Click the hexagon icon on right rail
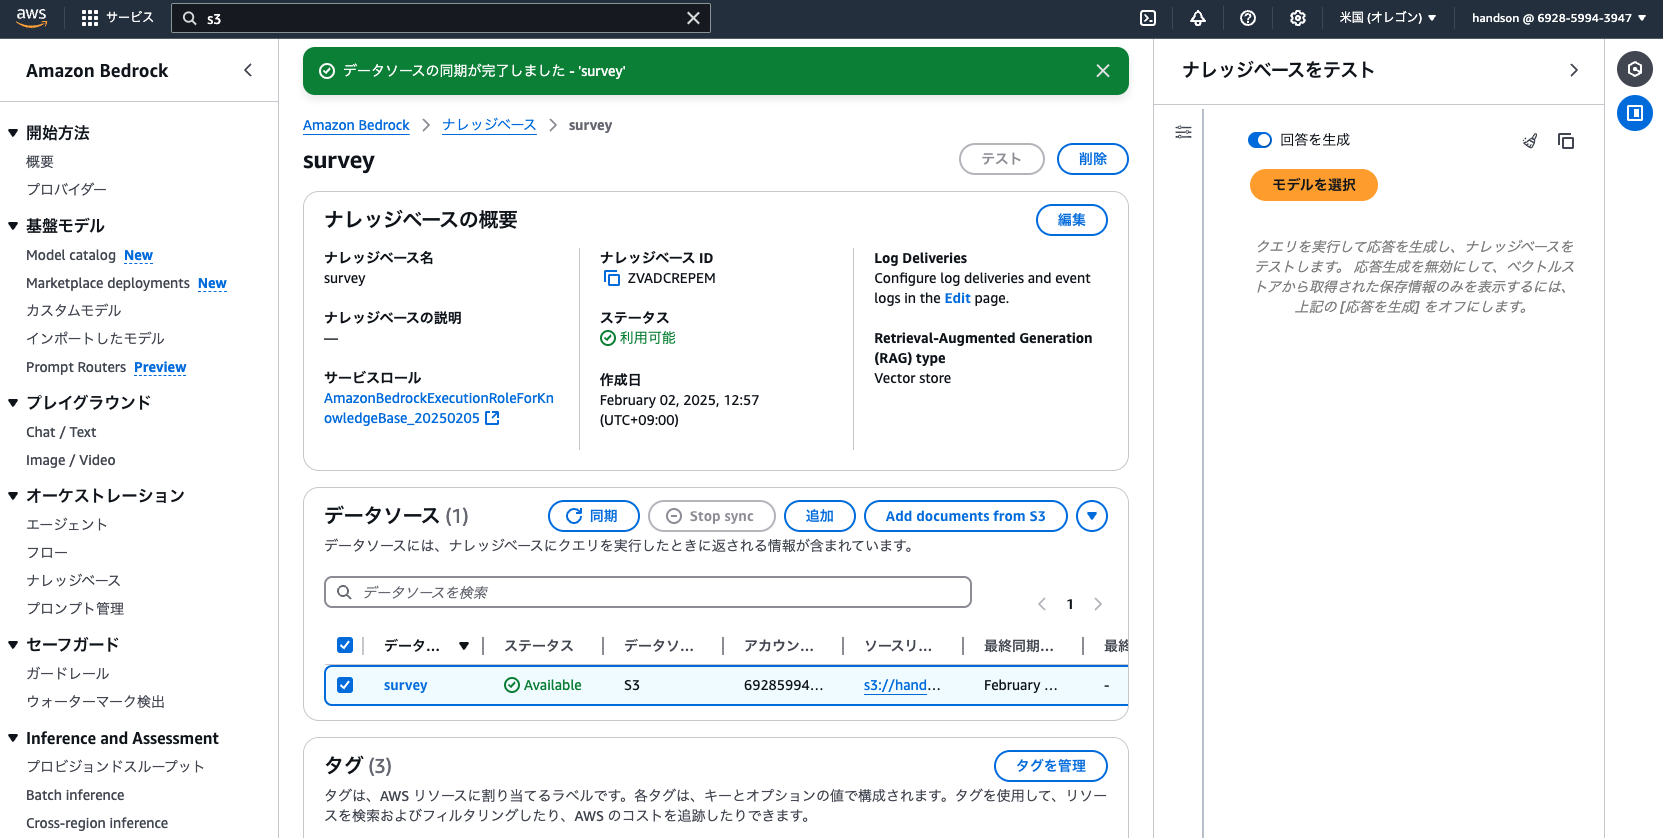The image size is (1663, 838). tap(1635, 69)
